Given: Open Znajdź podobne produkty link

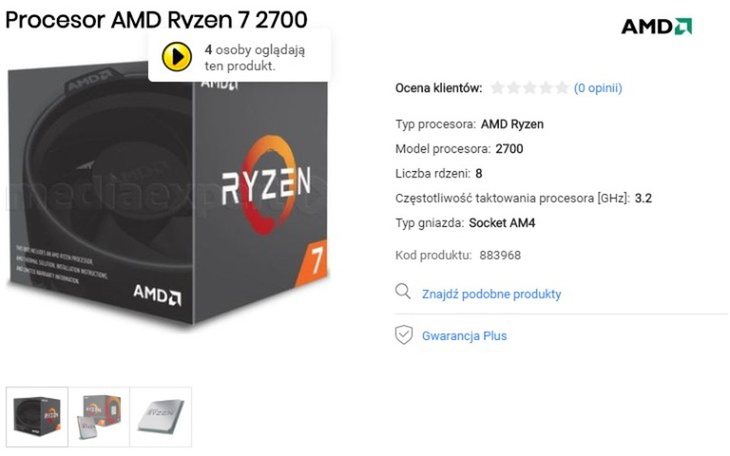Looking at the screenshot, I should click(x=491, y=294).
